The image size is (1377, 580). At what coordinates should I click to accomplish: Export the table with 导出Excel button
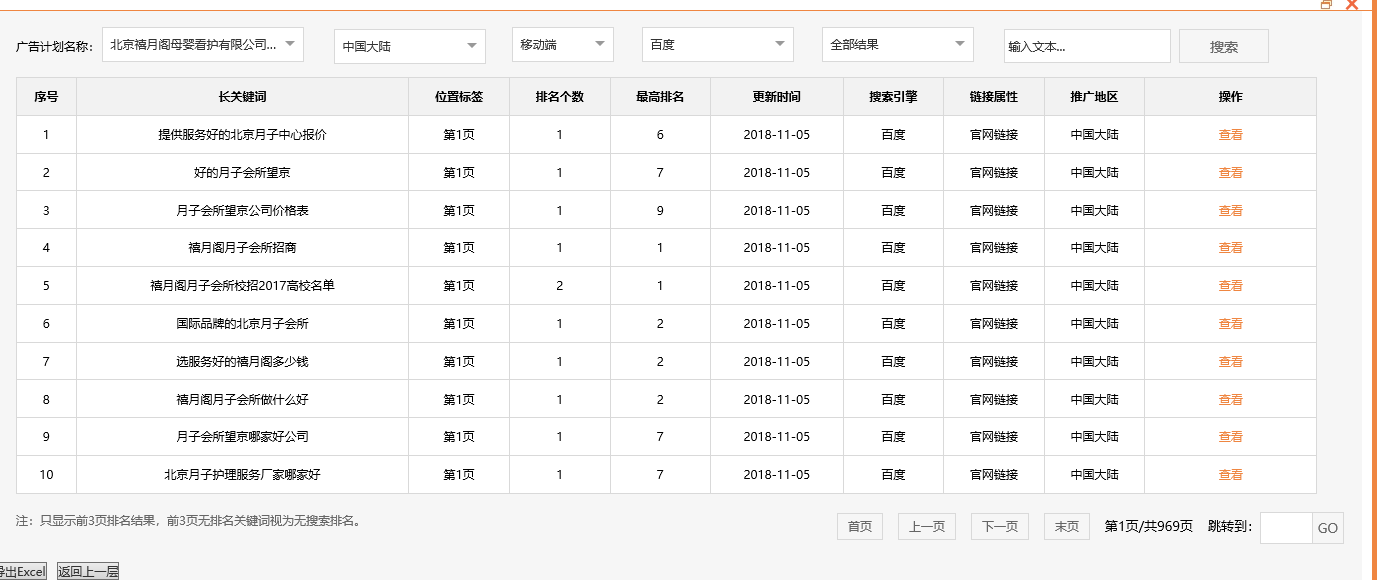[22, 569]
